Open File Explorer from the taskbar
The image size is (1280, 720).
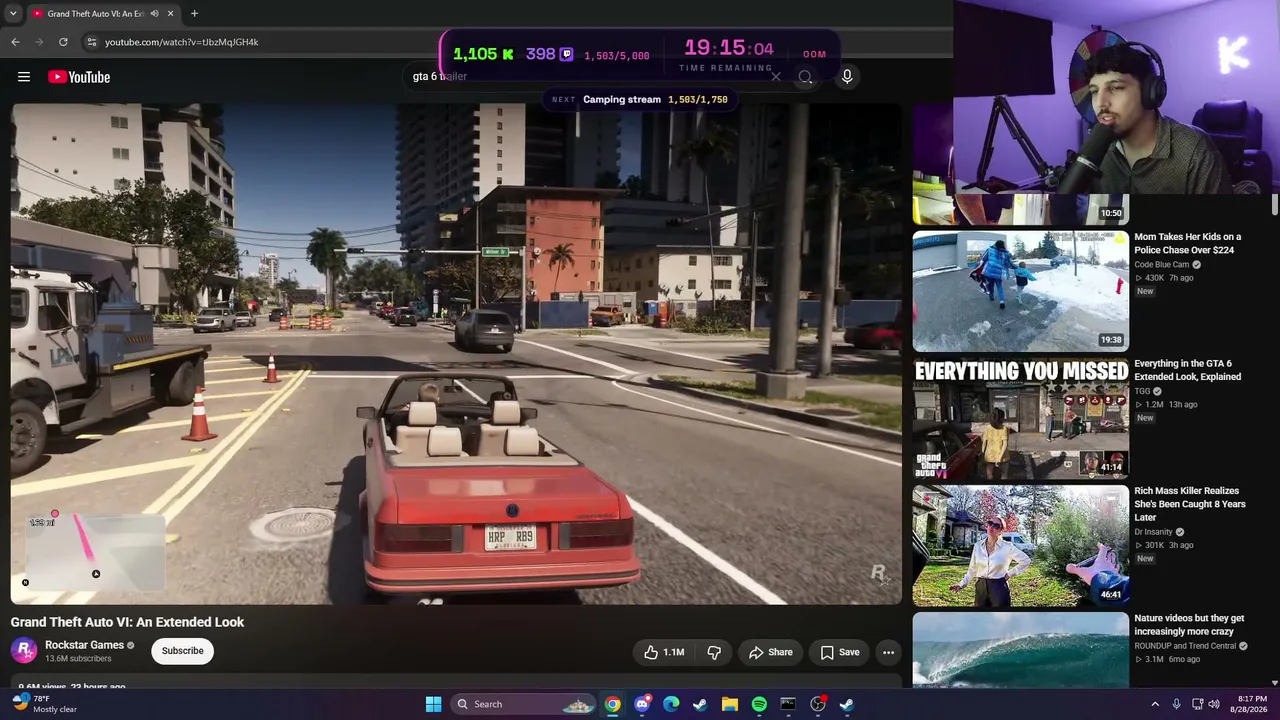point(730,704)
